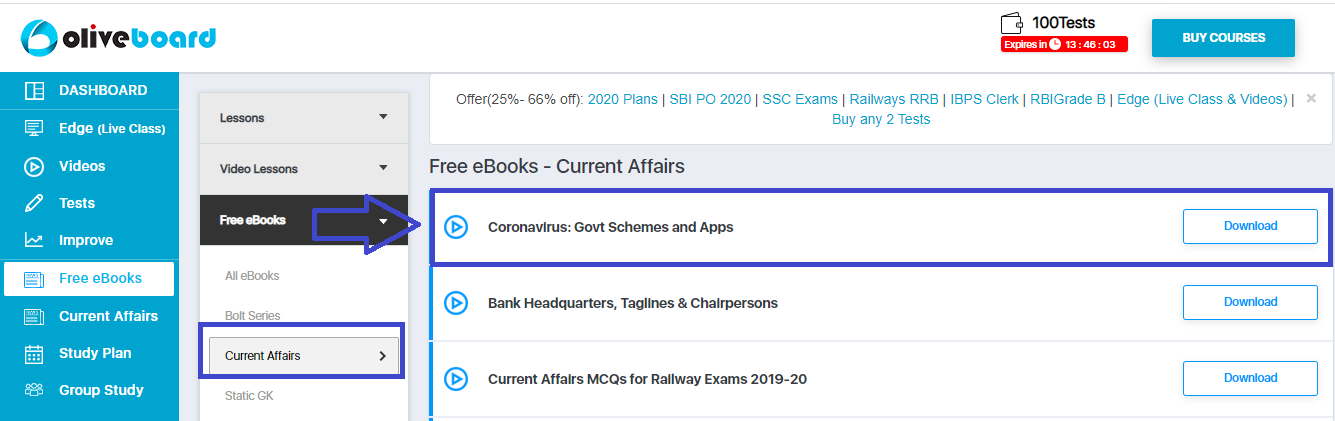The height and width of the screenshot is (421, 1335).
Task: Download Current Affairs MCQs for Railway Exams
Action: point(1250,378)
